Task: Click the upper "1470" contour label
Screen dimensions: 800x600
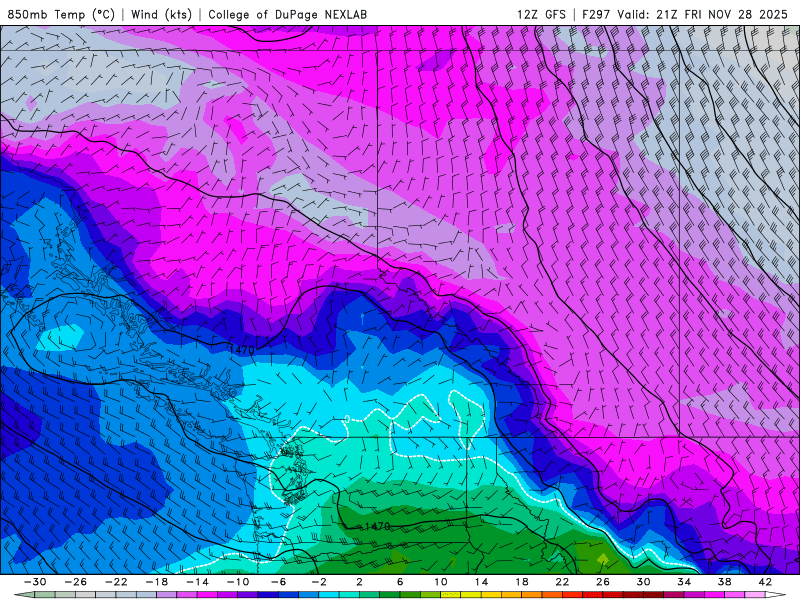Action: tap(242, 349)
